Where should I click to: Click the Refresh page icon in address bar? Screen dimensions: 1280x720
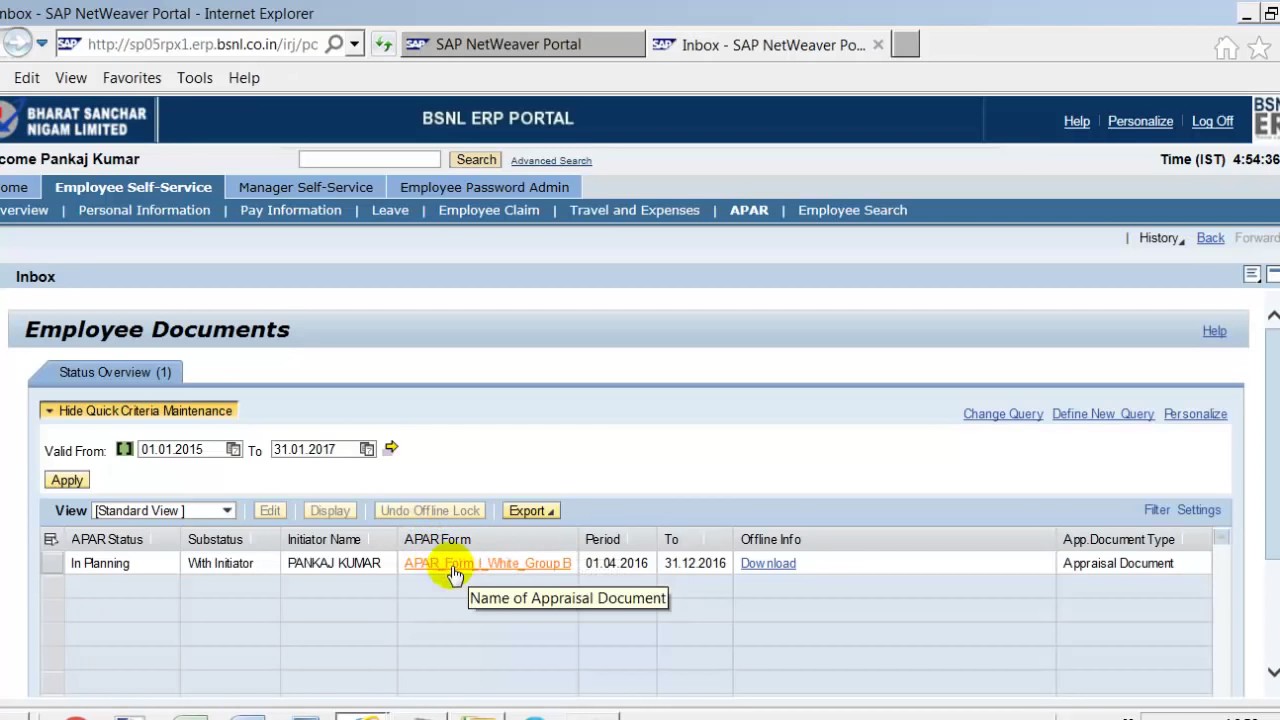[385, 44]
